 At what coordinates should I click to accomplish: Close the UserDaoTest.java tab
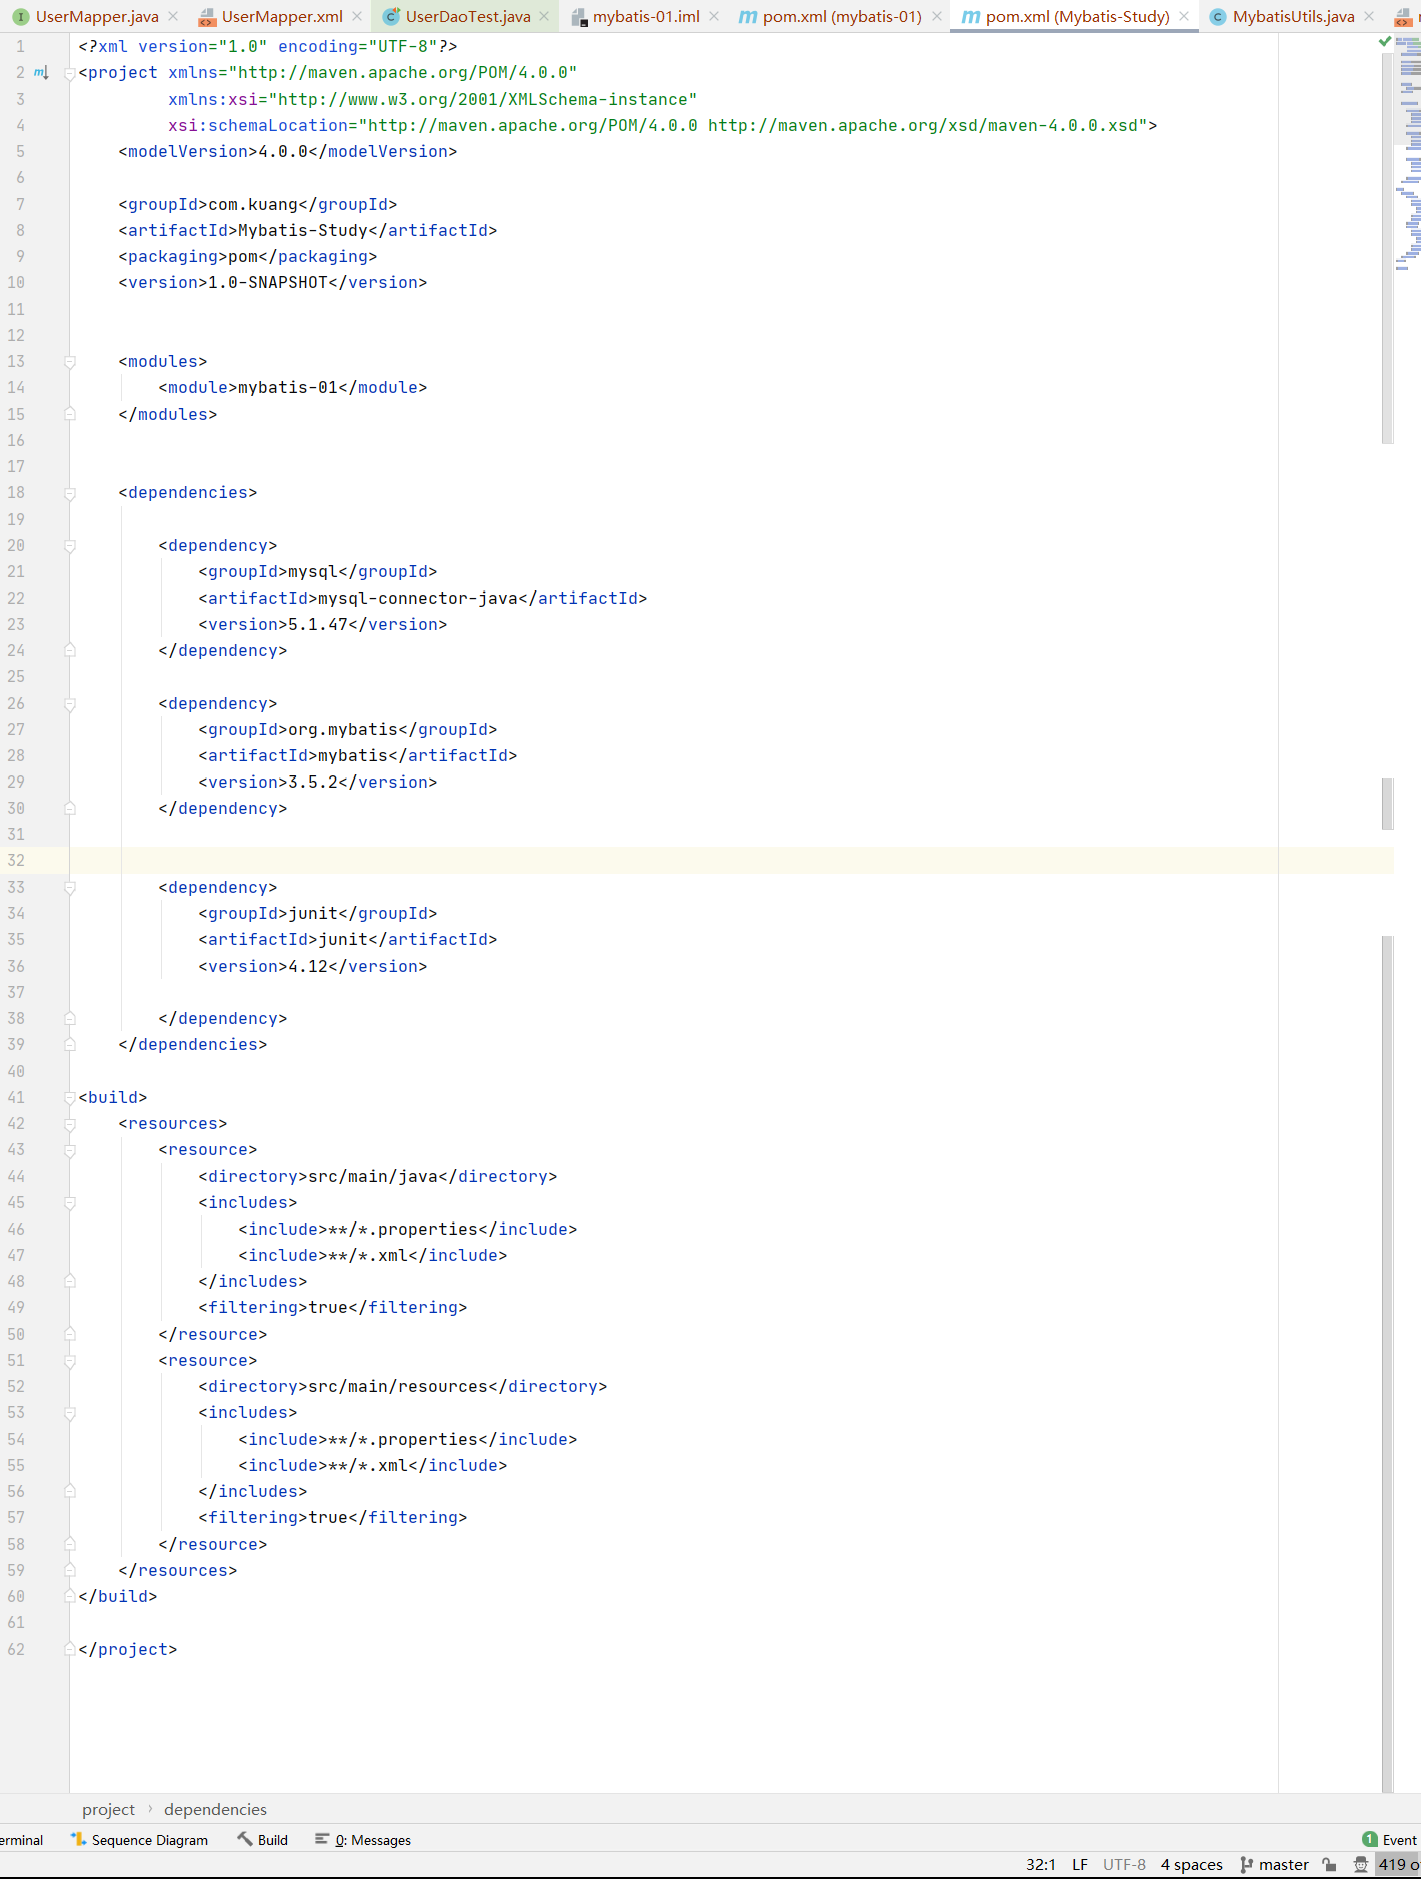544,16
